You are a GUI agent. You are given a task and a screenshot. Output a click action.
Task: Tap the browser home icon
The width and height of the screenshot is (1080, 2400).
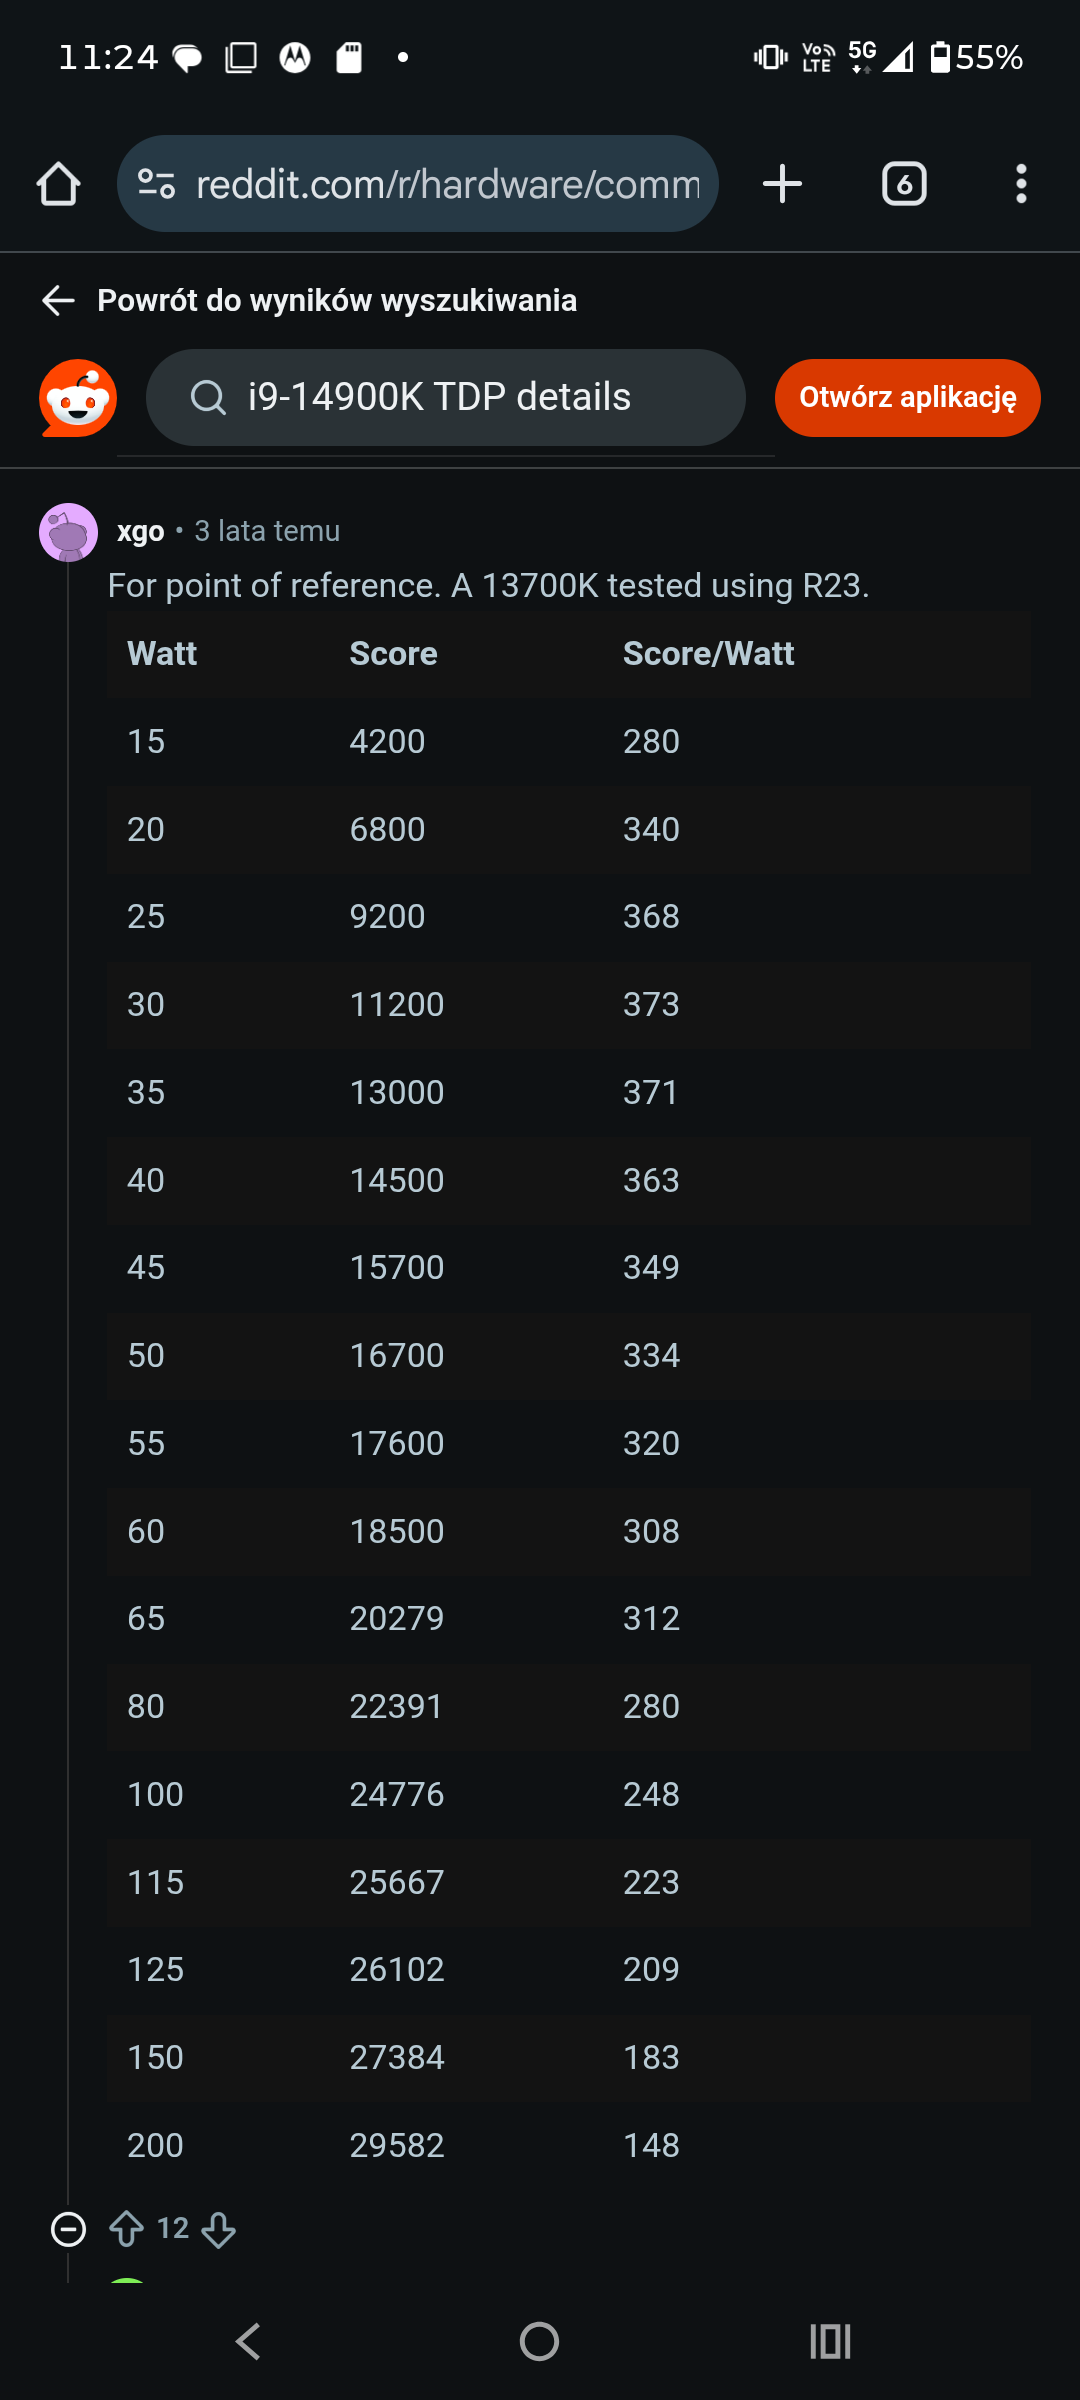(58, 184)
